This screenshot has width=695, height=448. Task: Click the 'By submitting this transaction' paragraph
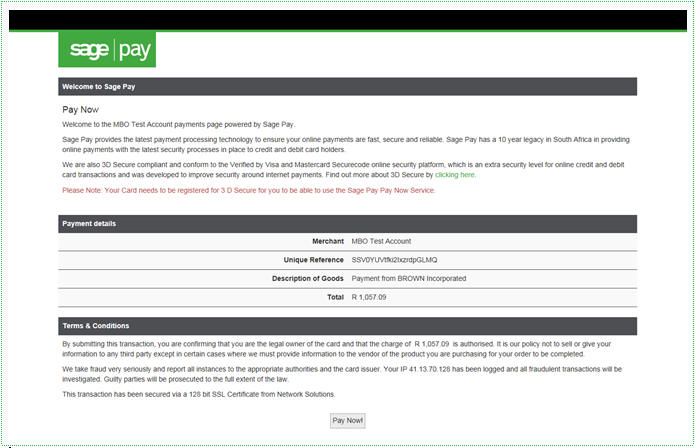click(336, 349)
